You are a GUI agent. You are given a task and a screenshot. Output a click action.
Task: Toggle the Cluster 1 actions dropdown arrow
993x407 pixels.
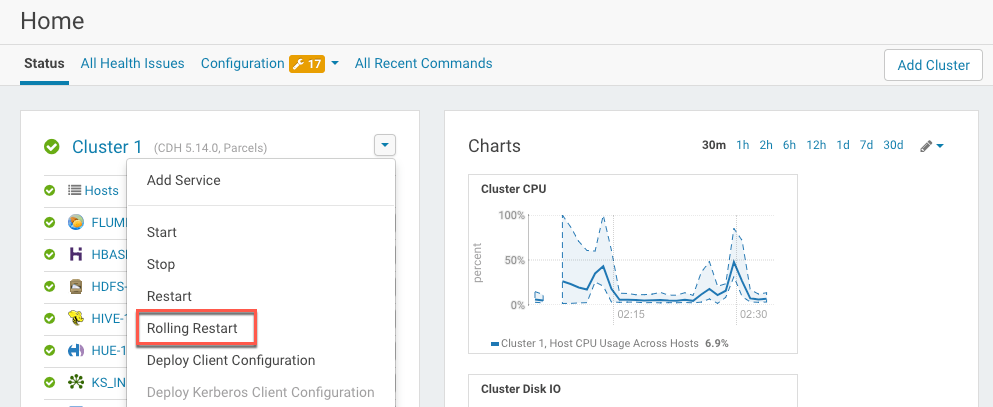[x=385, y=145]
